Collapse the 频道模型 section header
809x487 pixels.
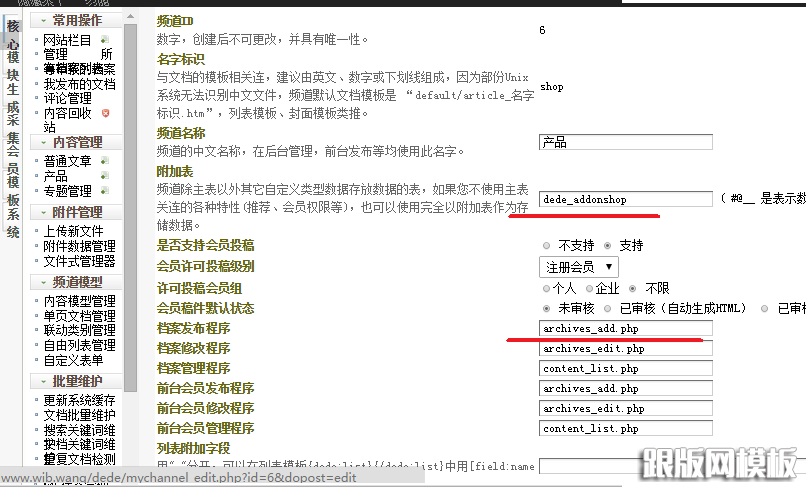pyautogui.click(x=77, y=282)
